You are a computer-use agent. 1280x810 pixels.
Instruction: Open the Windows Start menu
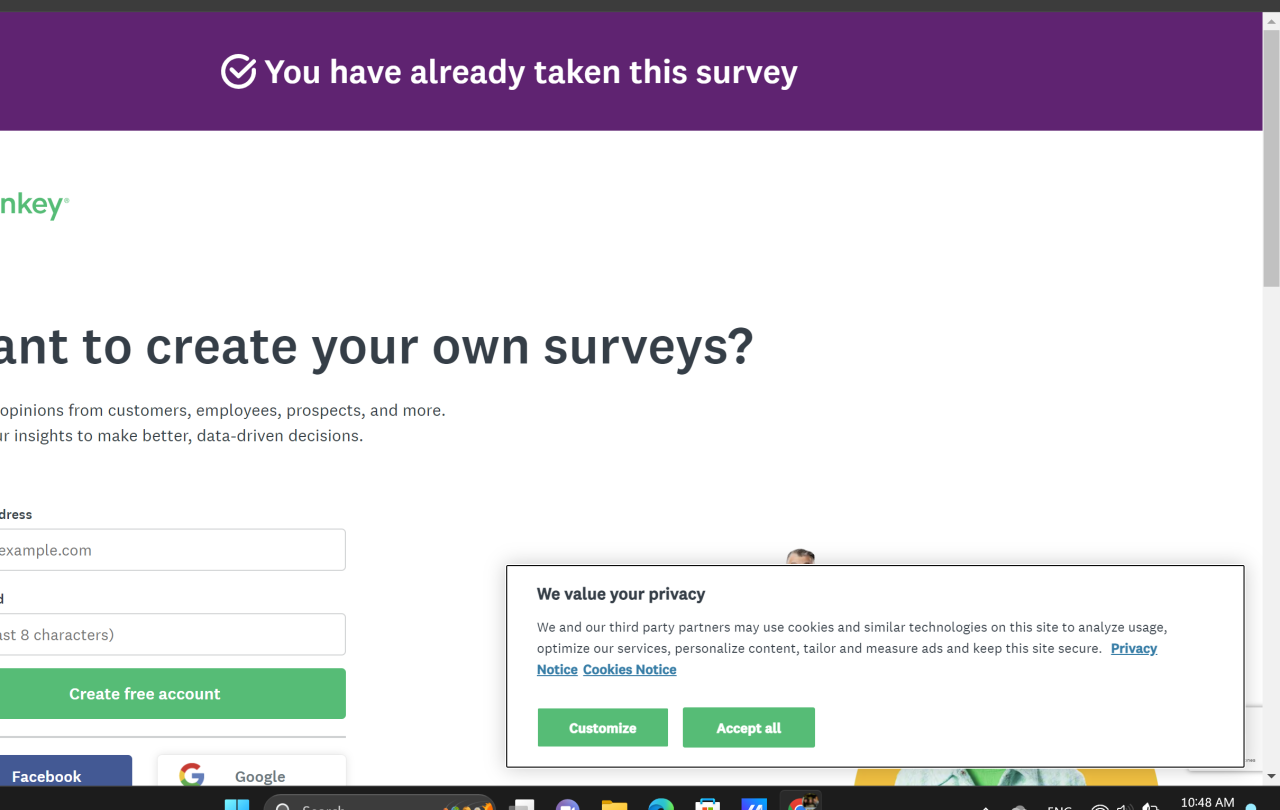[x=237, y=805]
